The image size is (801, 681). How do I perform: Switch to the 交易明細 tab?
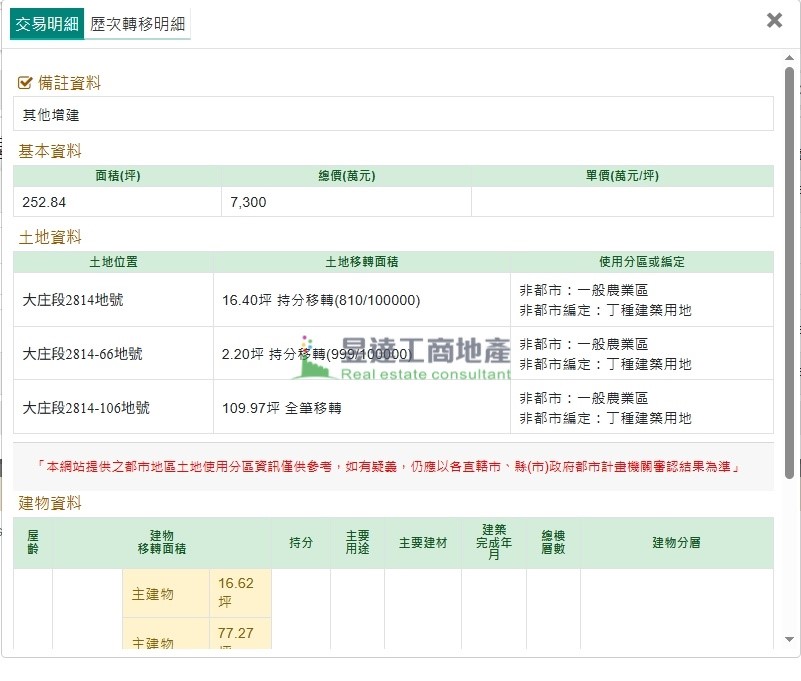[47, 25]
